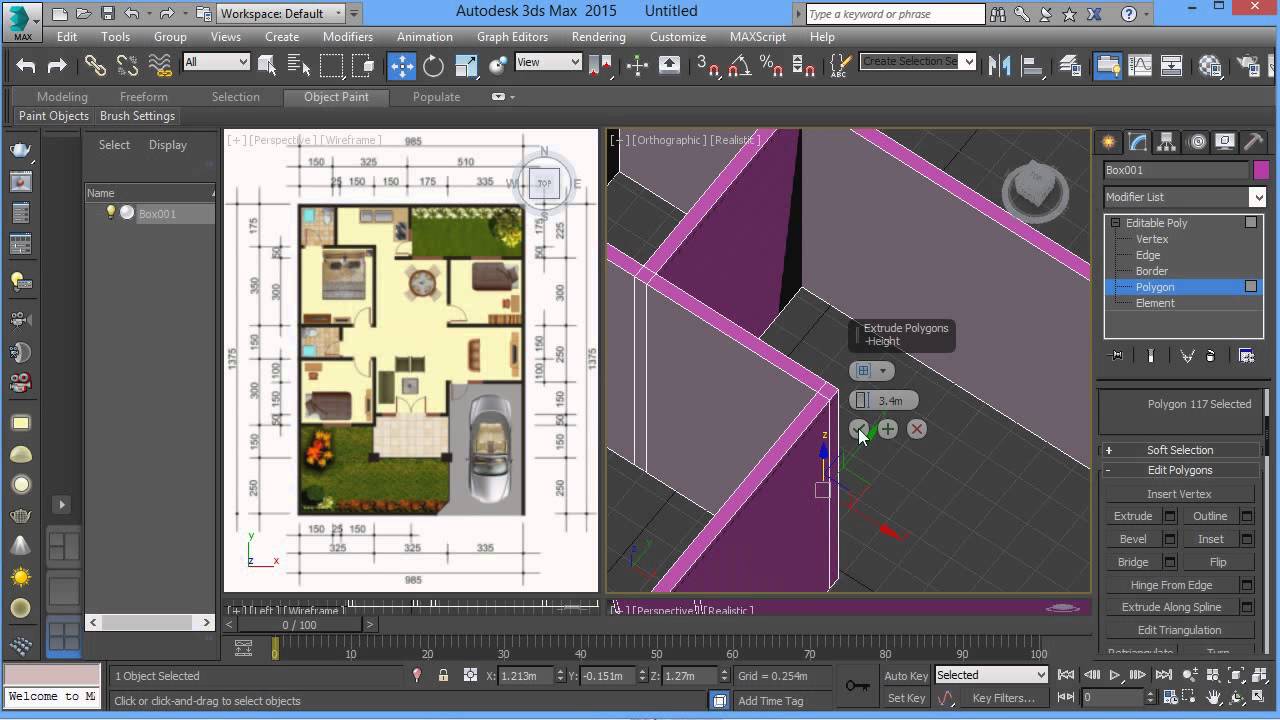This screenshot has height=720, width=1280.
Task: Open the 3ds Max application button
Action: [21, 21]
